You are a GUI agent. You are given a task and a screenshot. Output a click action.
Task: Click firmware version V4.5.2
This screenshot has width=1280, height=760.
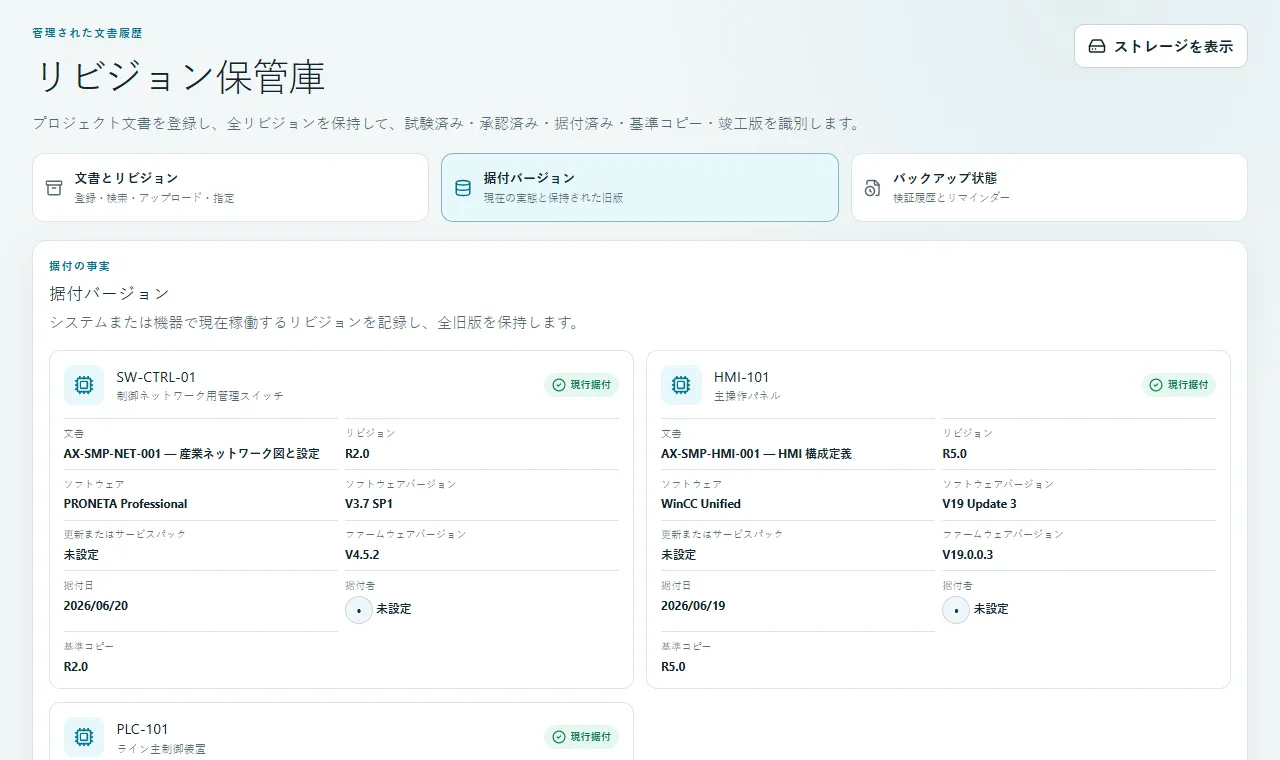pos(362,554)
